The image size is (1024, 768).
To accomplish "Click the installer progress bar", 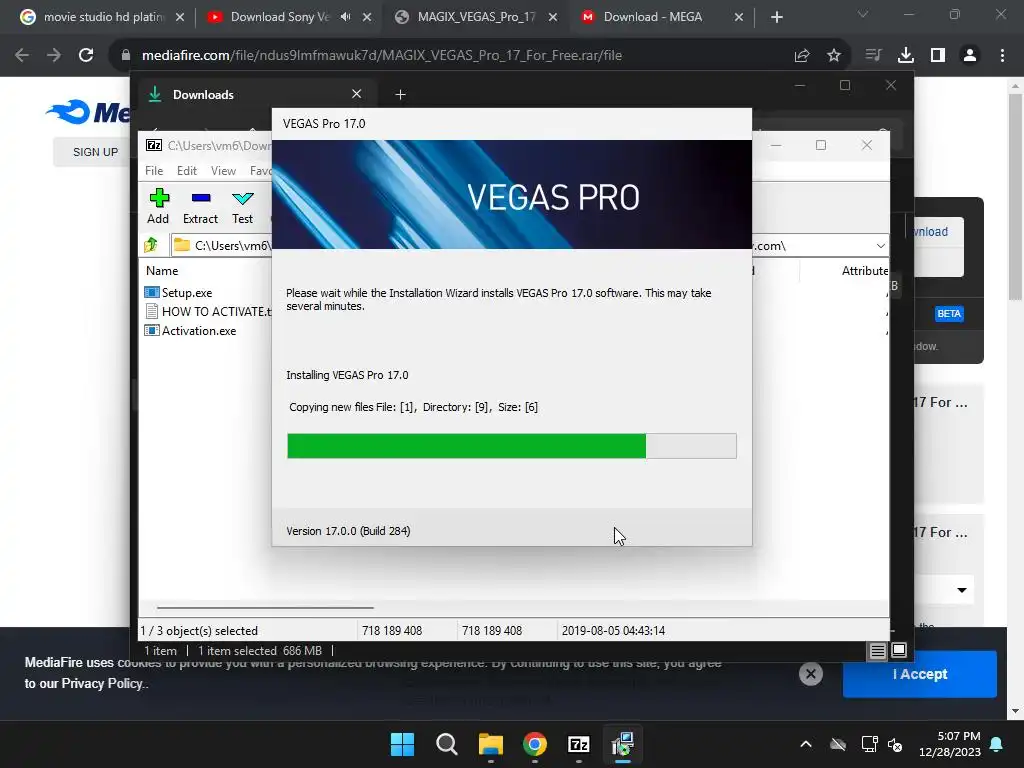I will [511, 446].
